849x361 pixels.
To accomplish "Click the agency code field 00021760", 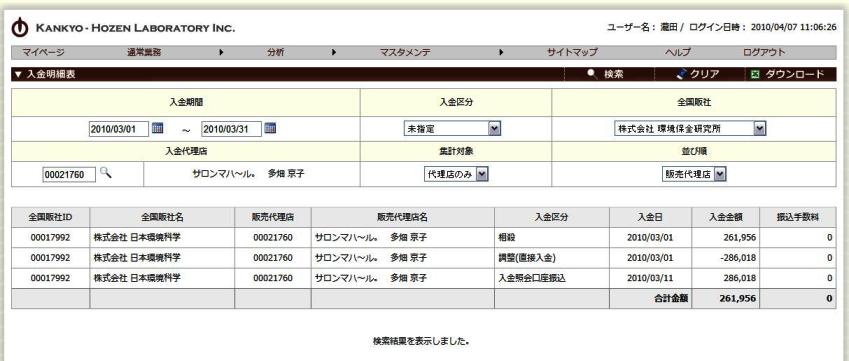I will click(69, 175).
